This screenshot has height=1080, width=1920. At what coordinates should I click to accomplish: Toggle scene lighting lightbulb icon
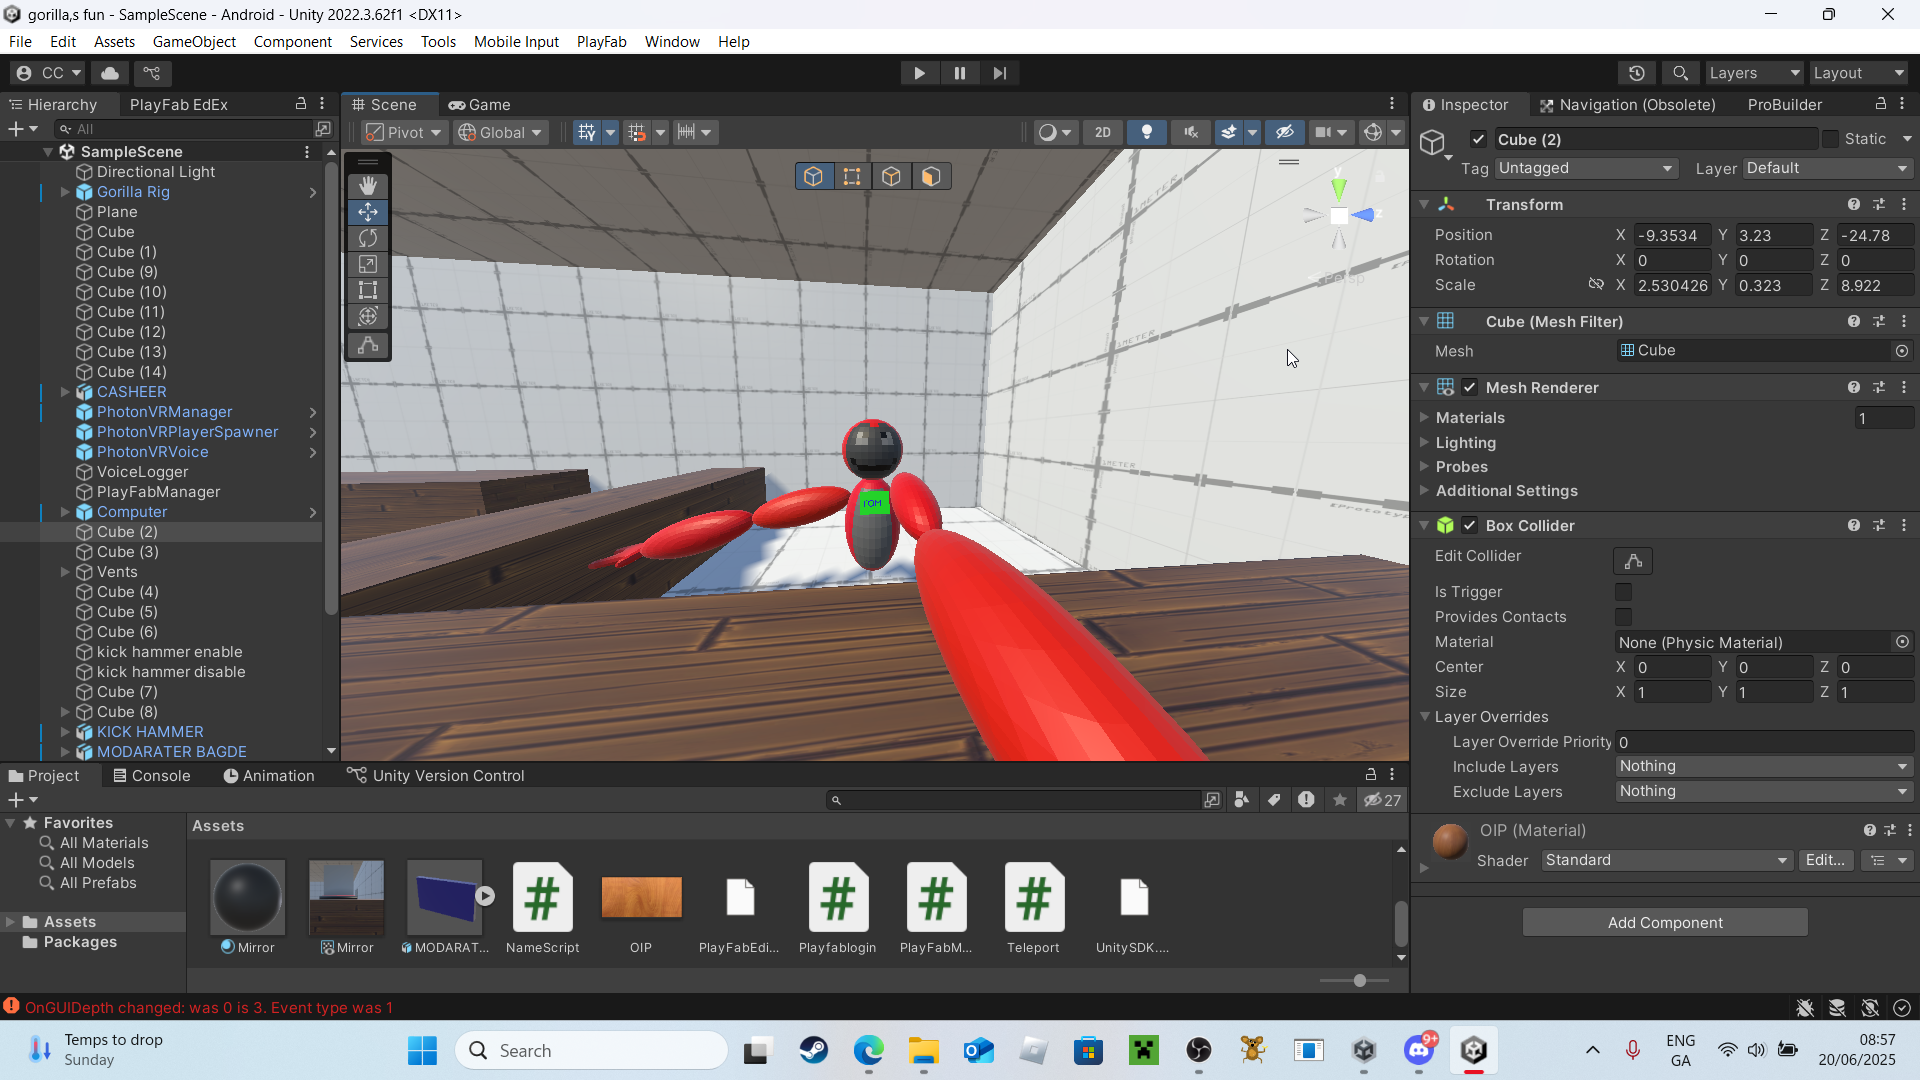(x=1147, y=132)
